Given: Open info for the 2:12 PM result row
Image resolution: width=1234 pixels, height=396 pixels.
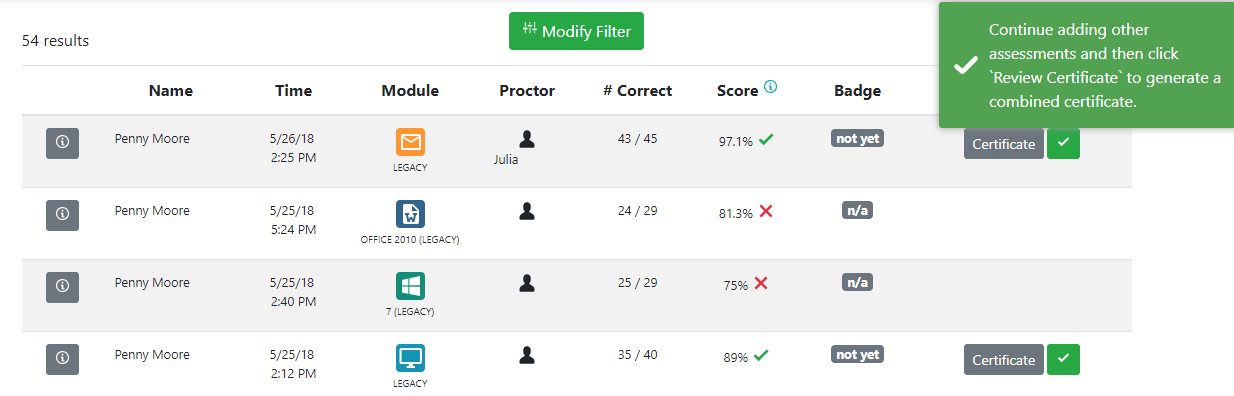Looking at the screenshot, I should point(62,358).
